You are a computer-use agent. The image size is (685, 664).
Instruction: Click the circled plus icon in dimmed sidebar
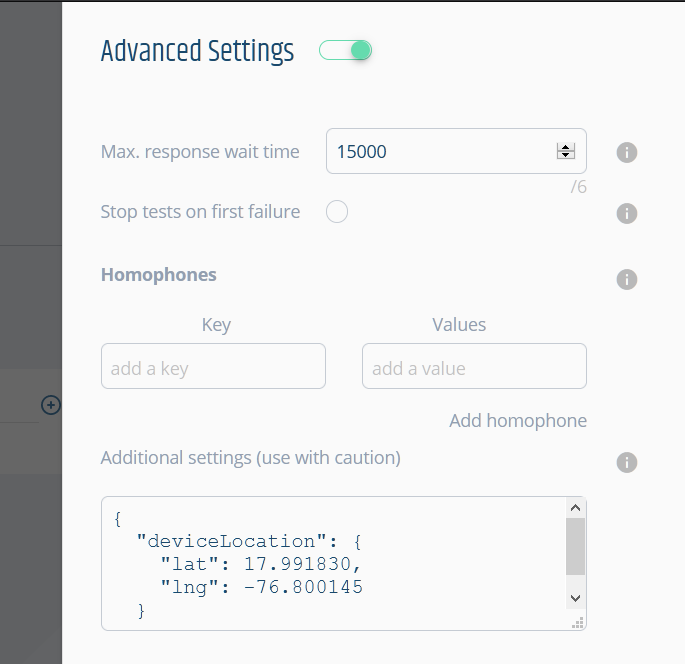coord(51,405)
